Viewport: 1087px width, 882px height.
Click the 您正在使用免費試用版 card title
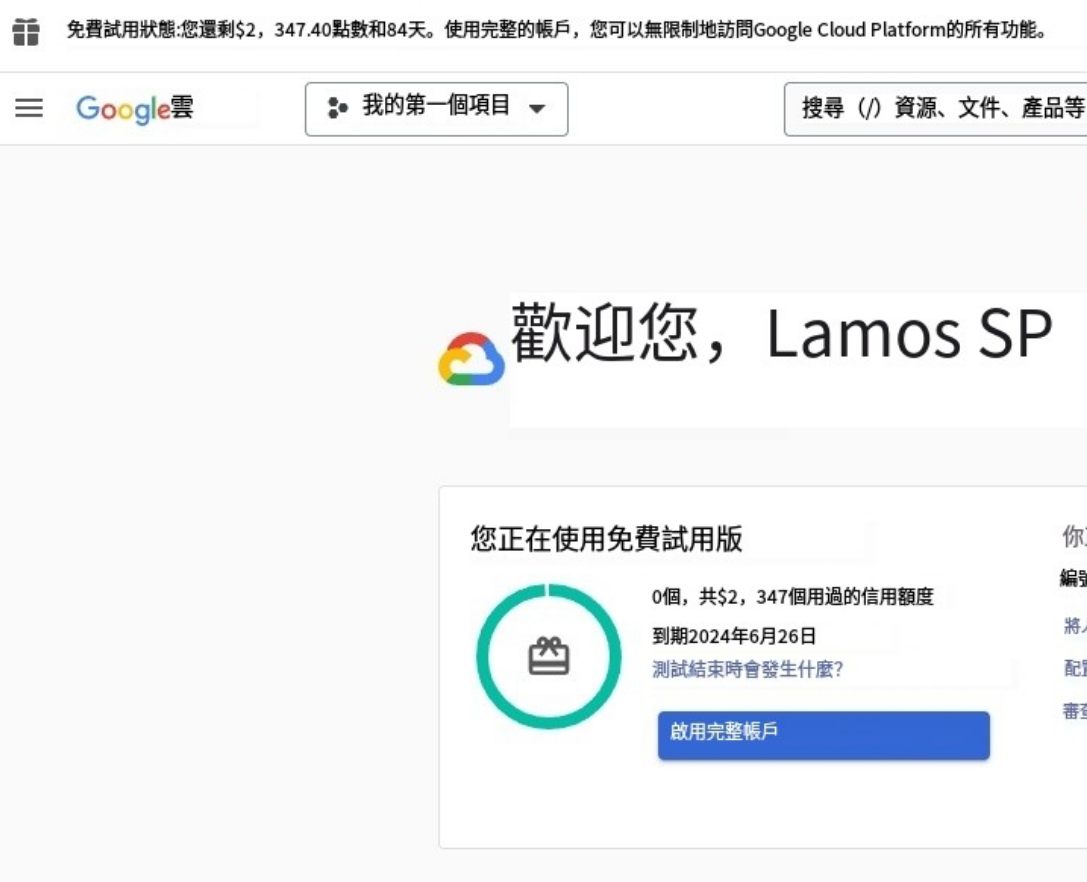pyautogui.click(x=607, y=539)
